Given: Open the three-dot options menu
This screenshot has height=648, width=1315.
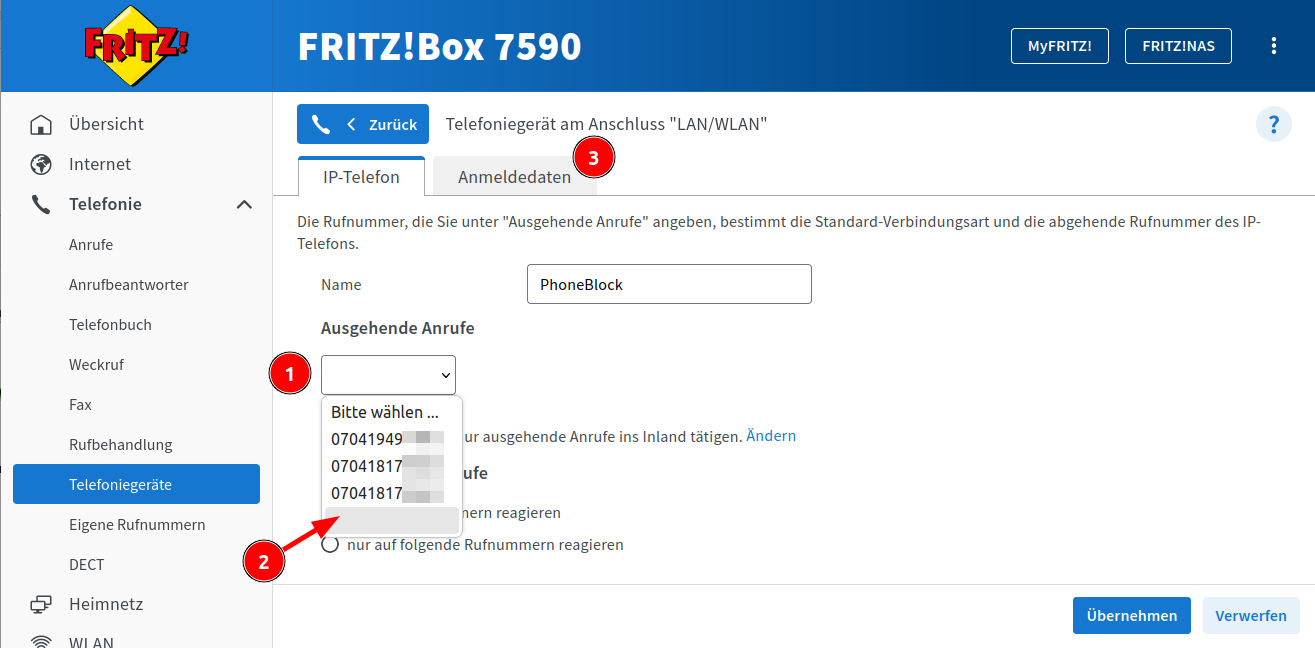Looking at the screenshot, I should point(1273,46).
